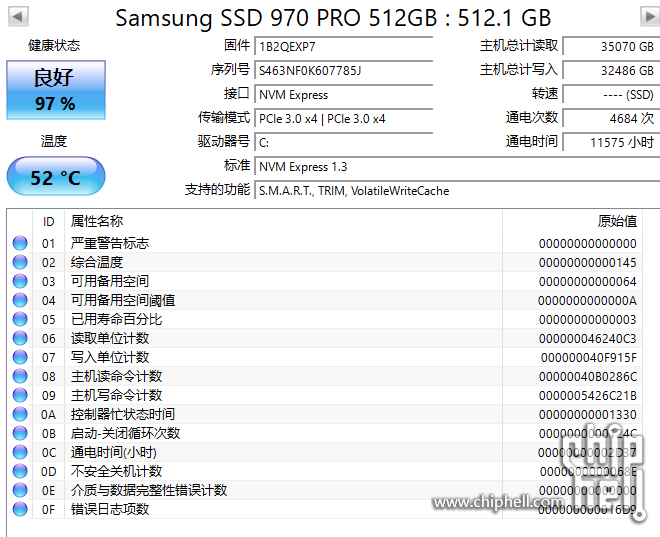Screen dimensions: 660x537
Task: Go to previous disk with left arrow
Action: click(18, 16)
